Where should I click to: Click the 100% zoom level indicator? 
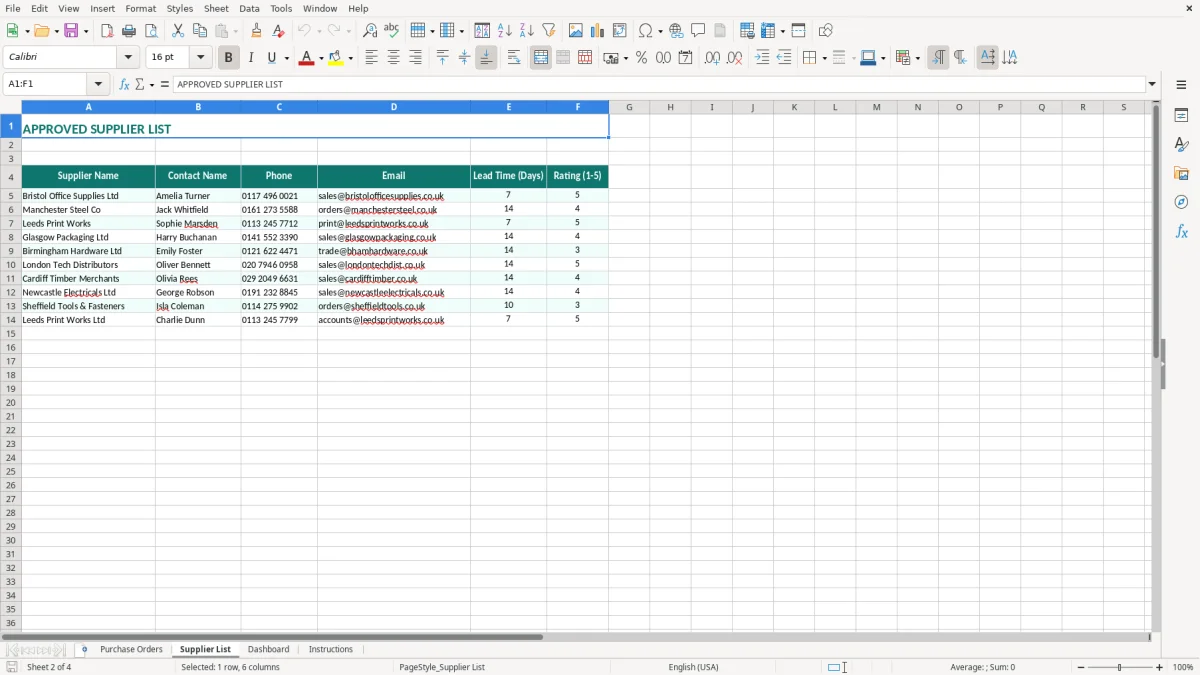coord(1183,667)
